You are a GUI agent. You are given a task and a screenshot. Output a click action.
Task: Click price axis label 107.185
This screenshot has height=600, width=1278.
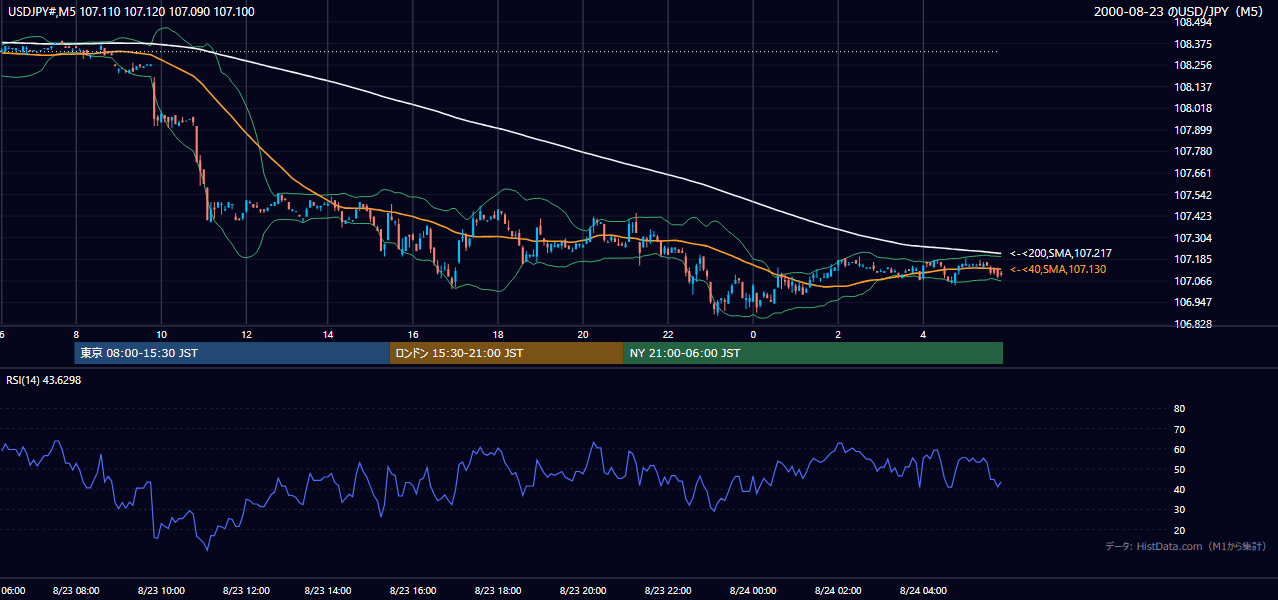point(1193,259)
